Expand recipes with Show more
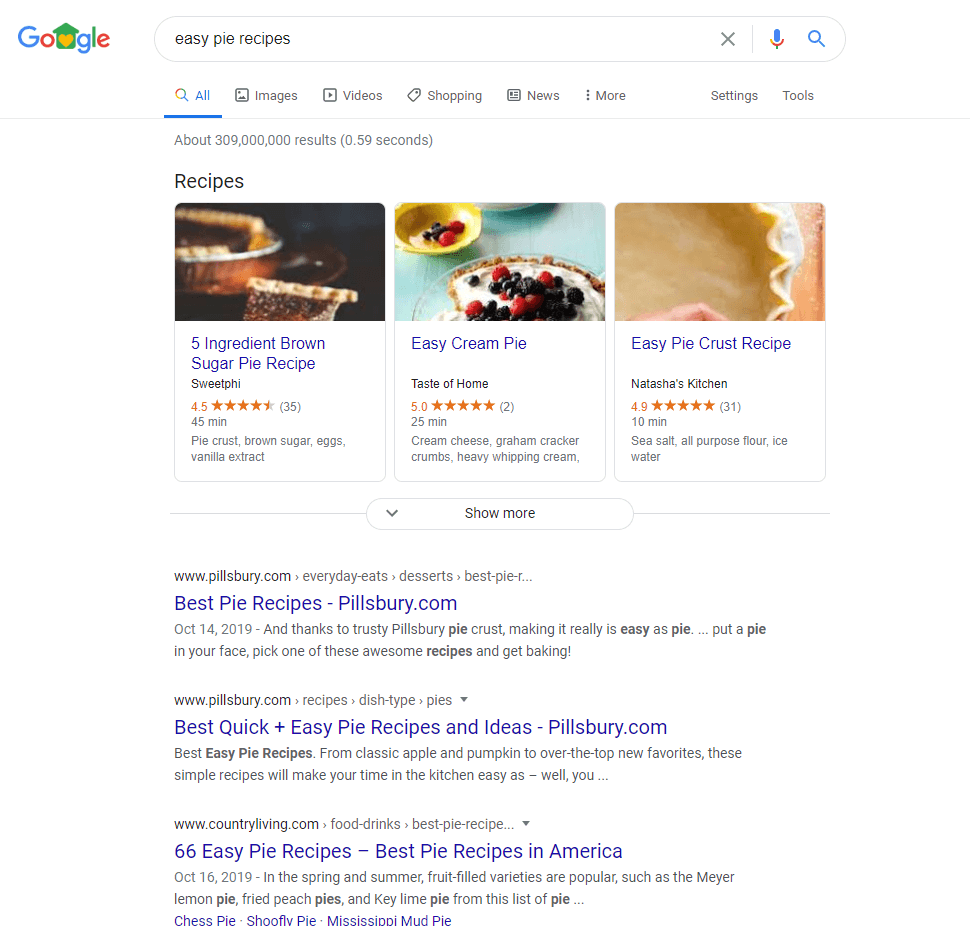 click(499, 513)
